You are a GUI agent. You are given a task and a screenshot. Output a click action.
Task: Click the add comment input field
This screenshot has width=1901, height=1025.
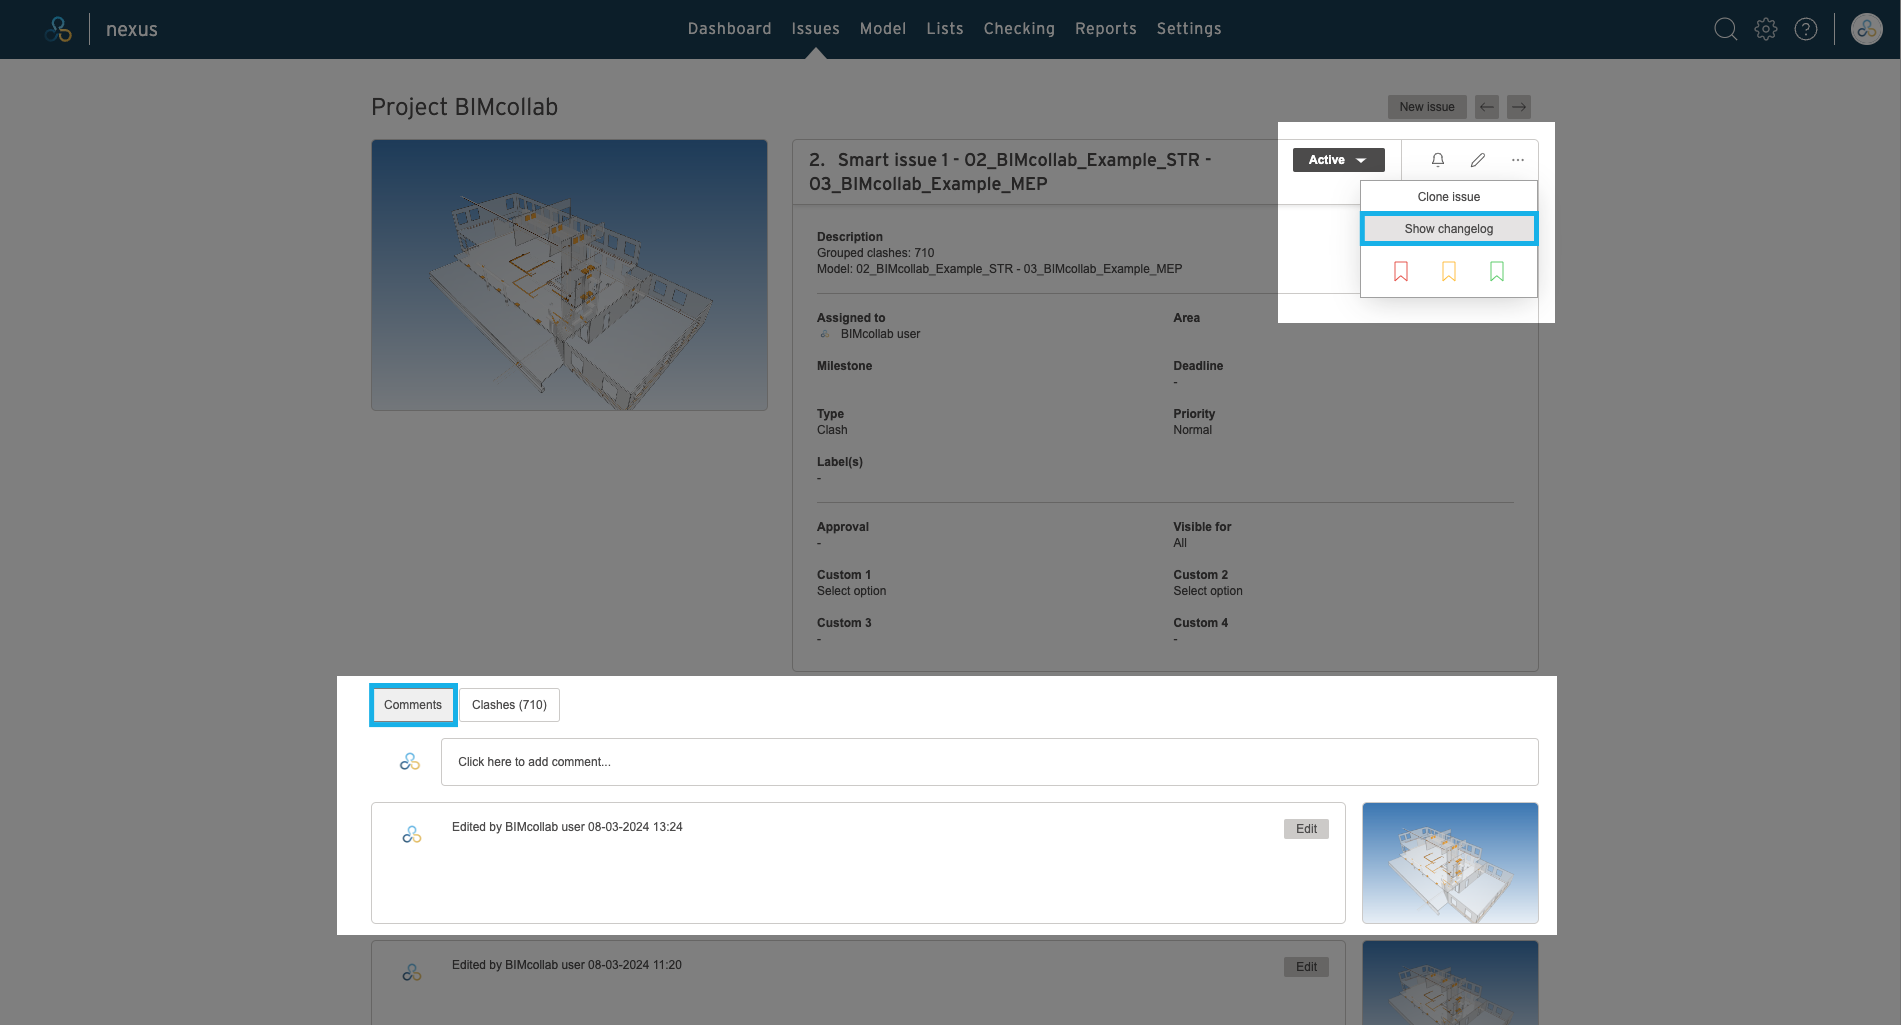tap(990, 762)
